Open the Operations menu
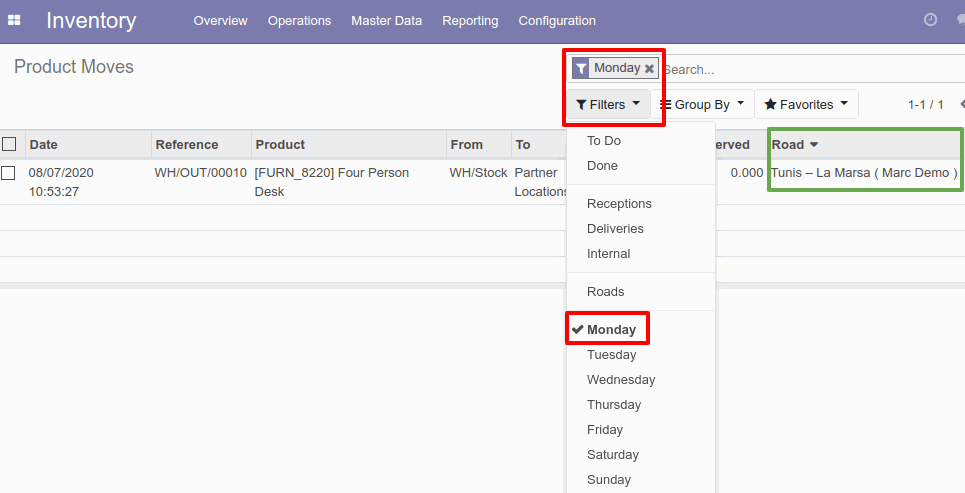This screenshot has width=965, height=493. (299, 20)
